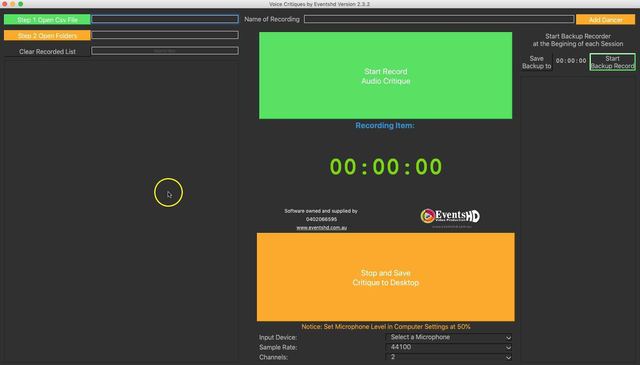Click the Channels label
The height and width of the screenshot is (365, 640).
(273, 357)
